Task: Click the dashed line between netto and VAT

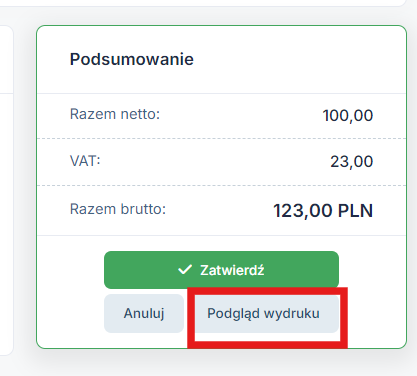Action: [221, 138]
